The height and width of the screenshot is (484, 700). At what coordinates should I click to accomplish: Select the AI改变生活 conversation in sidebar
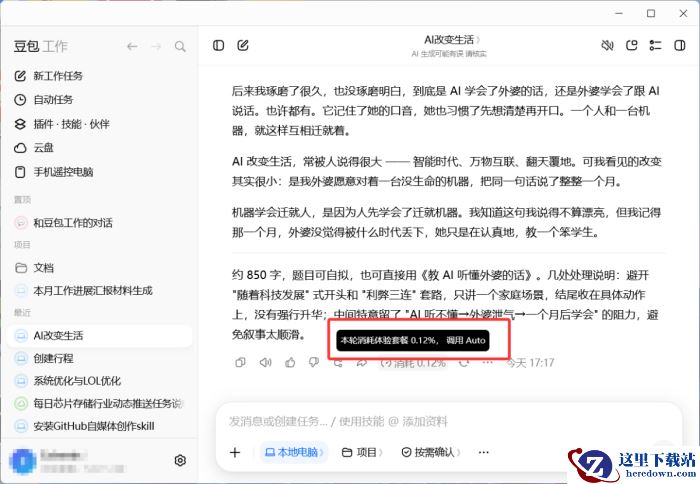pyautogui.click(x=100, y=335)
